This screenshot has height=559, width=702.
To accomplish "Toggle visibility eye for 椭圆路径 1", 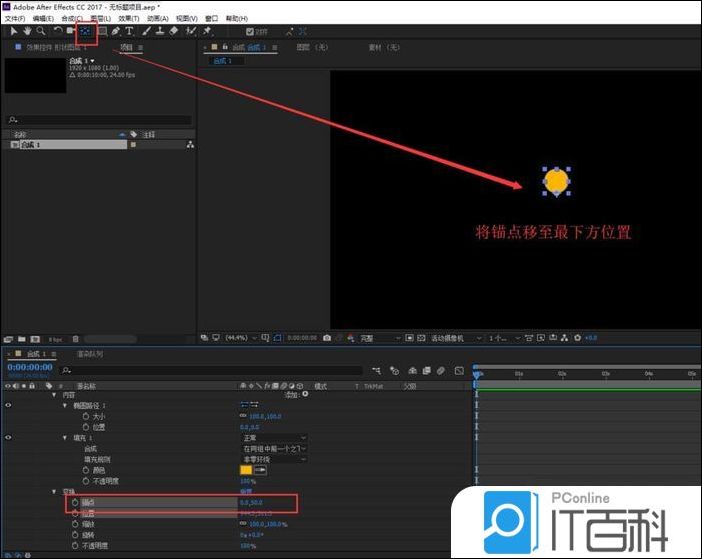I will [x=9, y=405].
